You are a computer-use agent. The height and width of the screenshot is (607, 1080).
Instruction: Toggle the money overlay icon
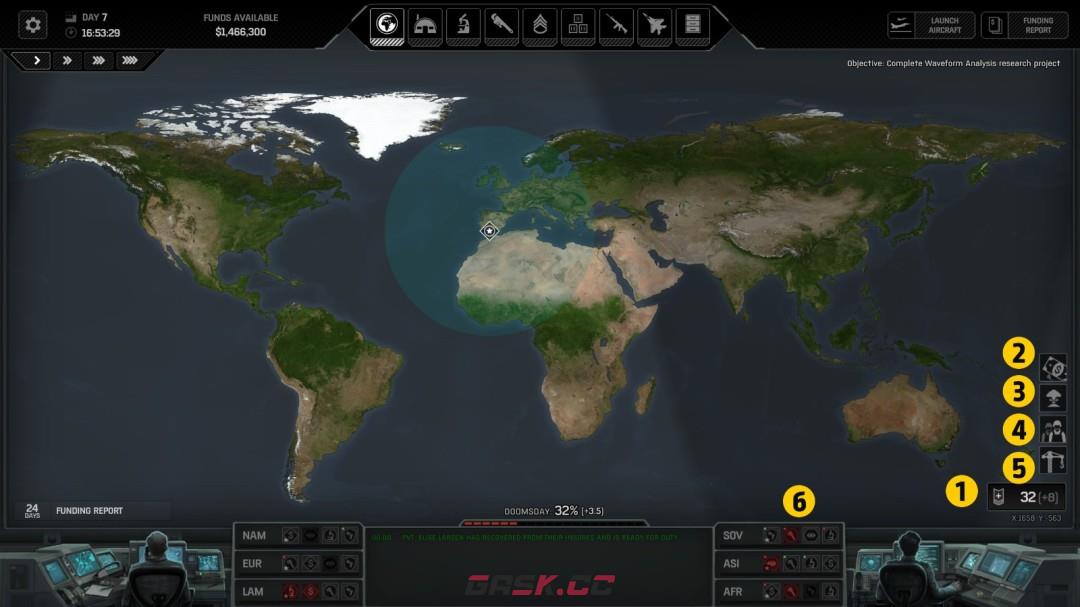click(1053, 368)
